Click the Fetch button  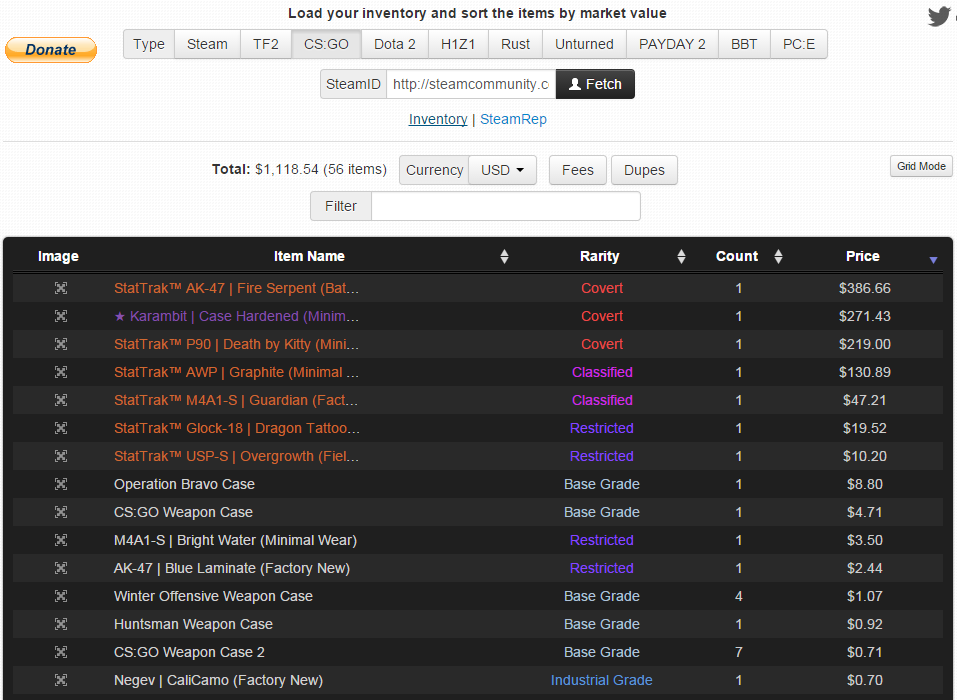pyautogui.click(x=595, y=84)
